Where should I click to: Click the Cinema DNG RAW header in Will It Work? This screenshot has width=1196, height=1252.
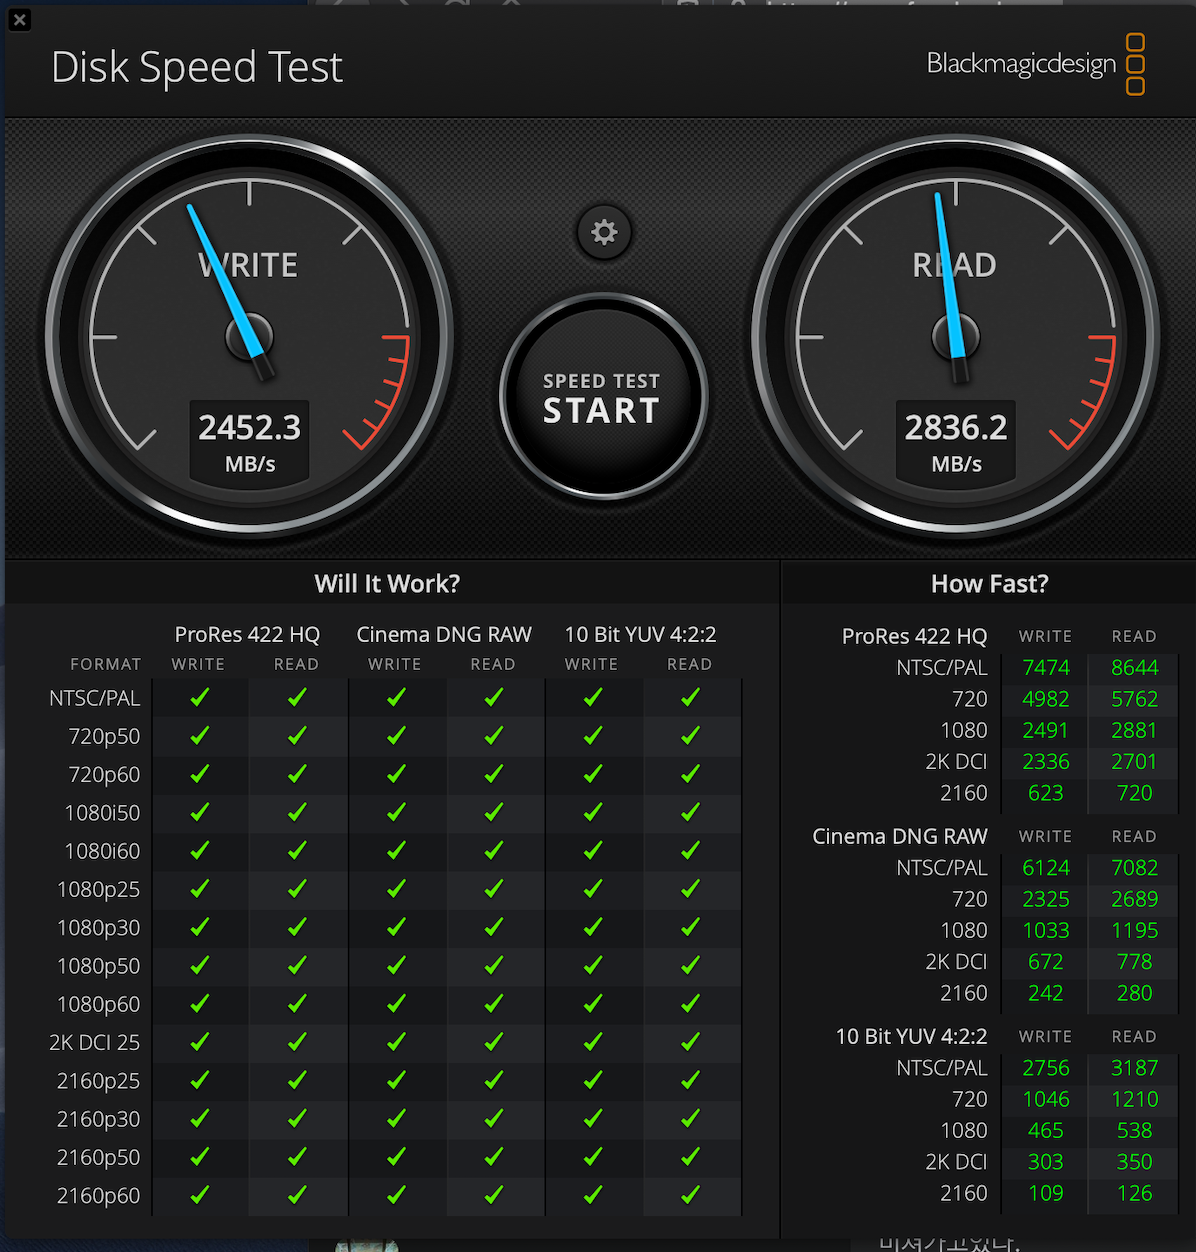444,634
